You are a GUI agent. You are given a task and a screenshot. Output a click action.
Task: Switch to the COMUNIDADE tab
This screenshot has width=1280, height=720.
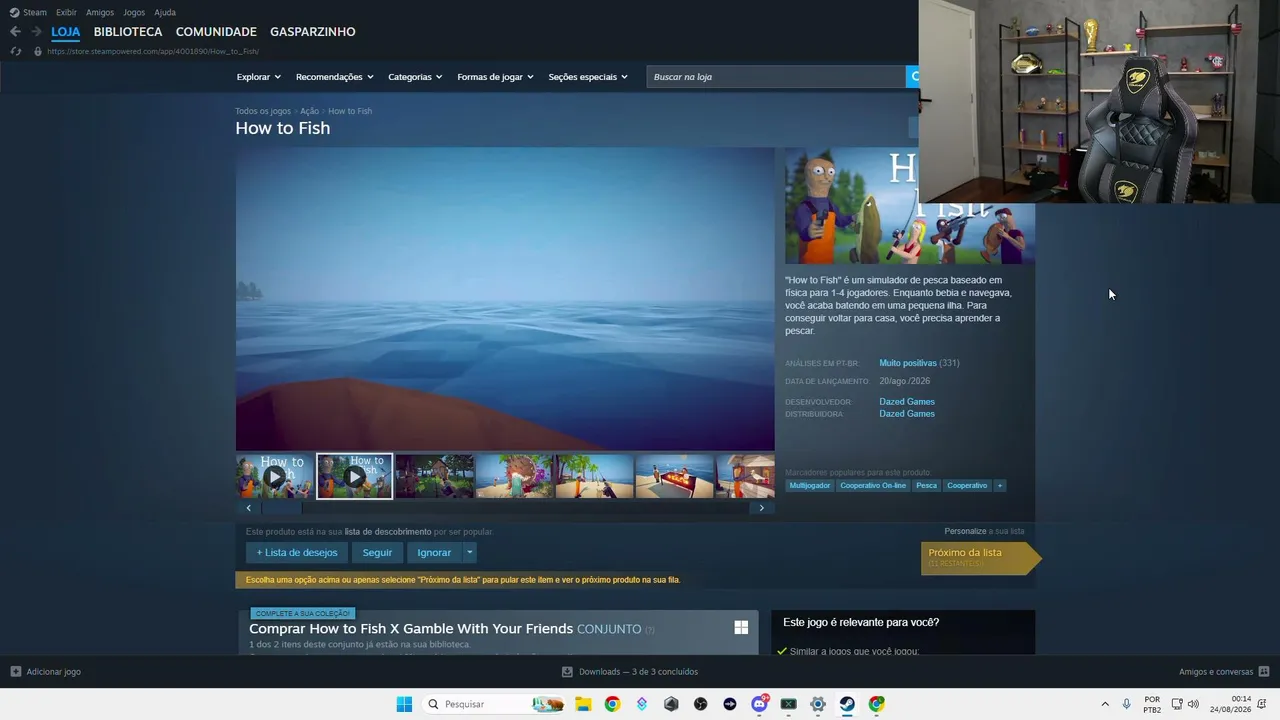tap(216, 32)
